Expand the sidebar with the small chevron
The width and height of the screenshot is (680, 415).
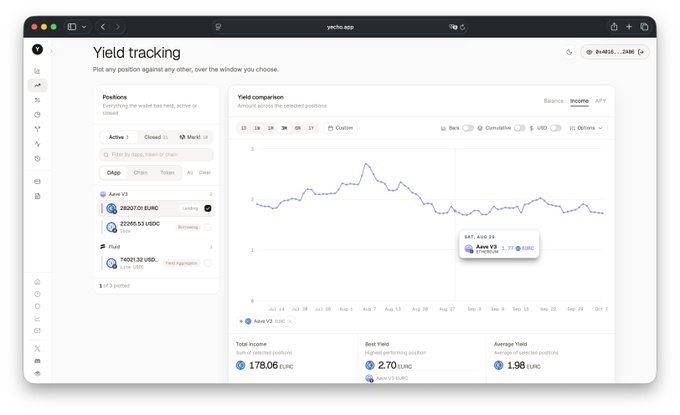pyautogui.click(x=51, y=51)
